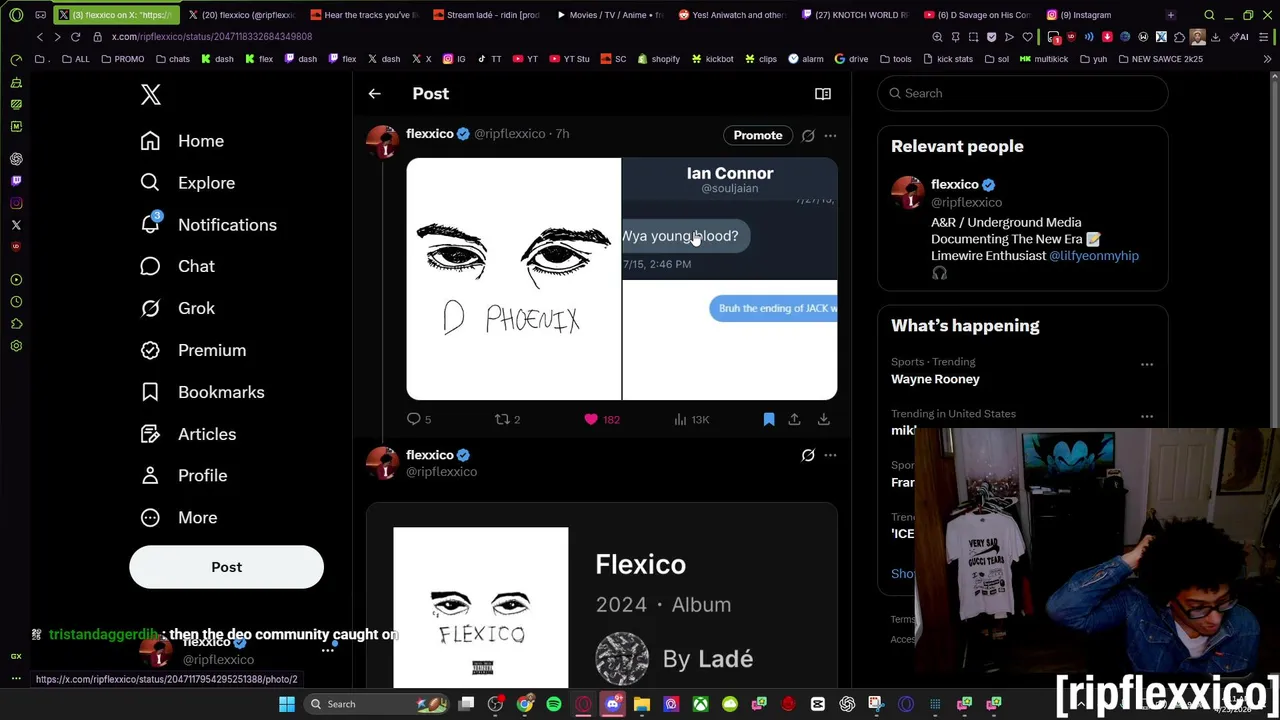Image resolution: width=1280 pixels, height=720 pixels.
Task: Open the @lilfyeonmyhip mention link
Action: pyautogui.click(x=1094, y=255)
